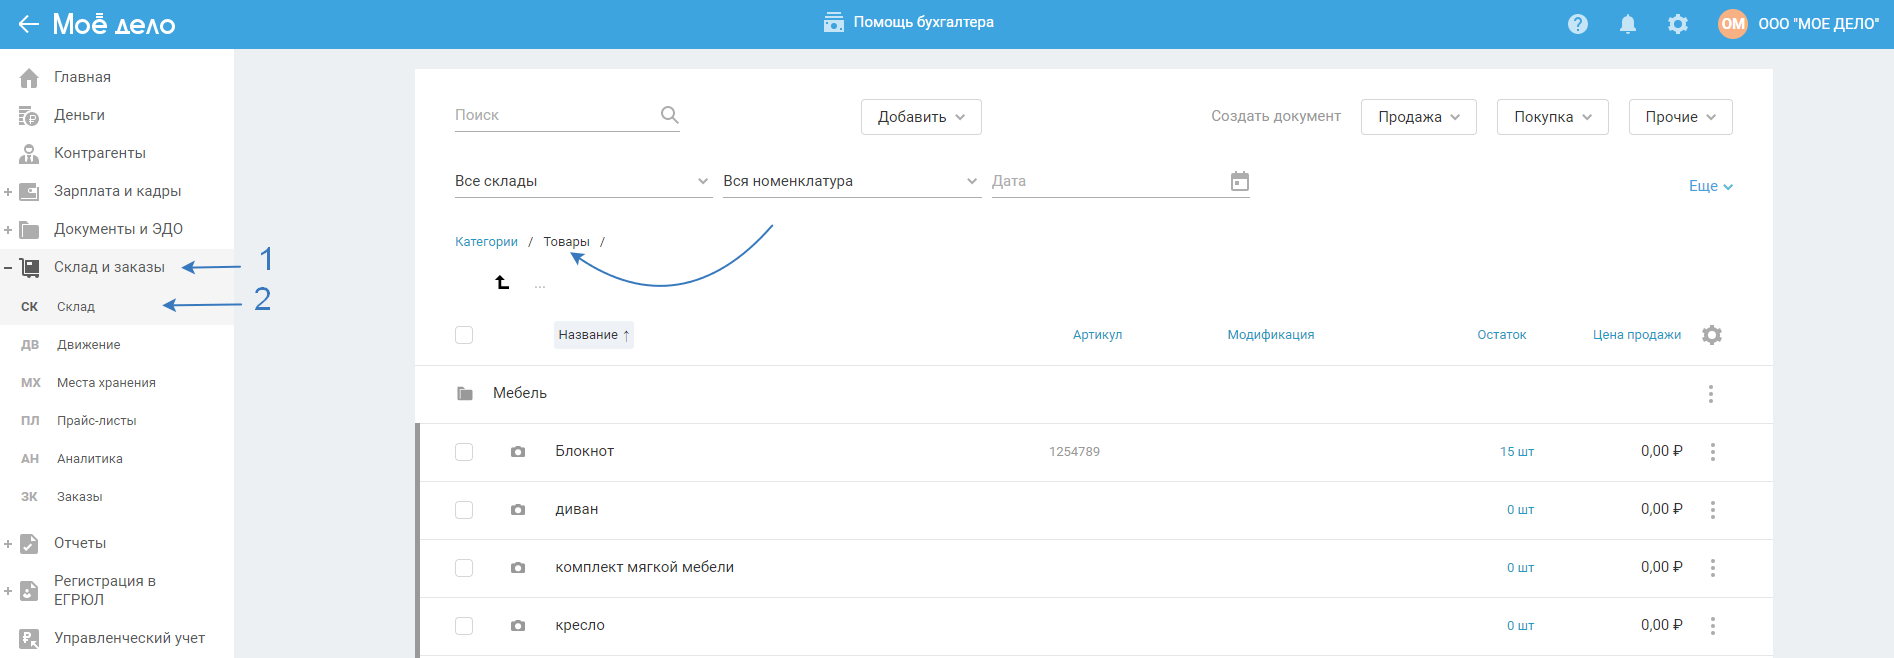
Task: Click the search magnifier icon
Action: [x=669, y=115]
